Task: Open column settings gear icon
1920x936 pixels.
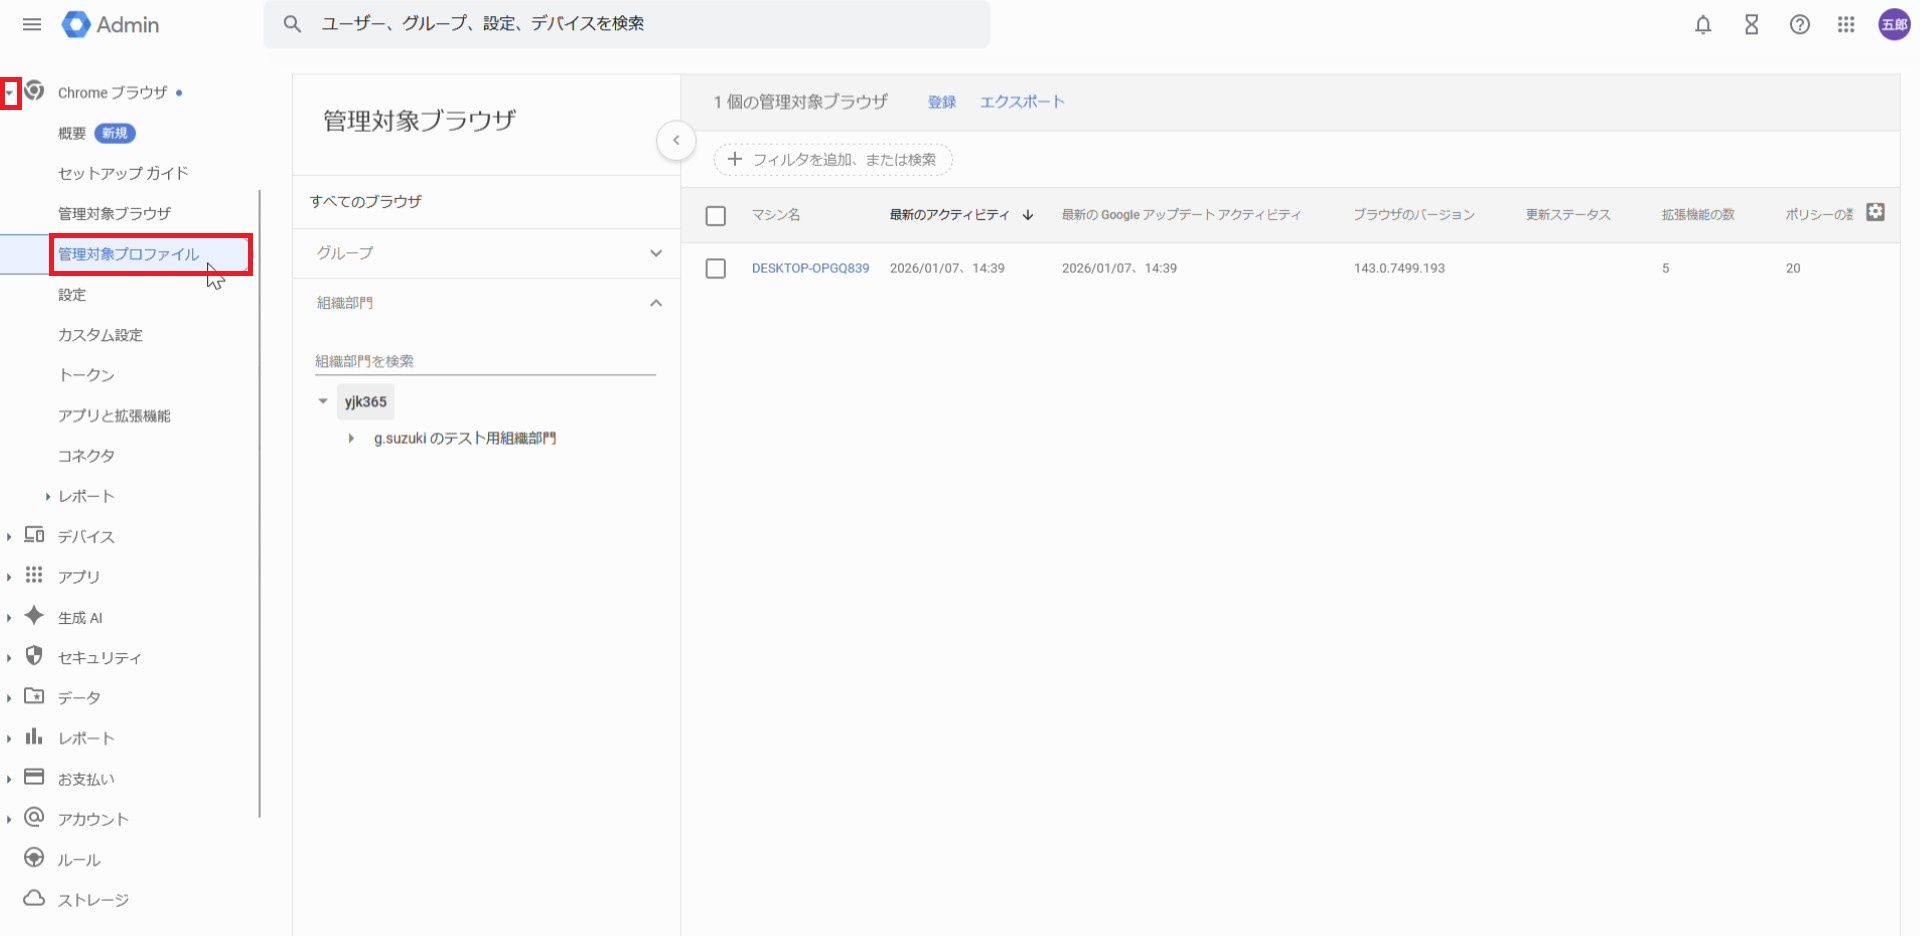Action: click(x=1875, y=212)
